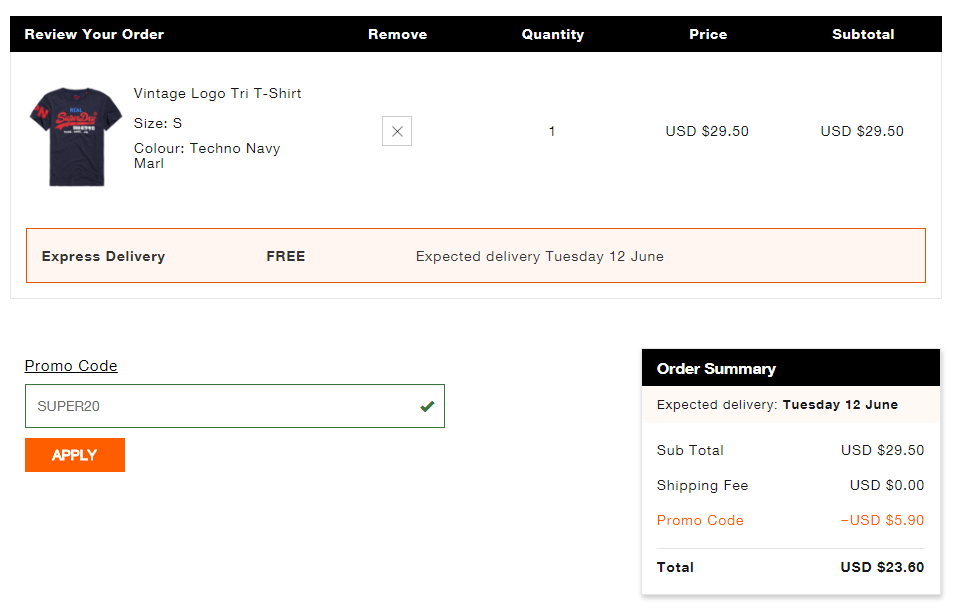
Task: Click the Order Summary header
Action: tap(716, 369)
